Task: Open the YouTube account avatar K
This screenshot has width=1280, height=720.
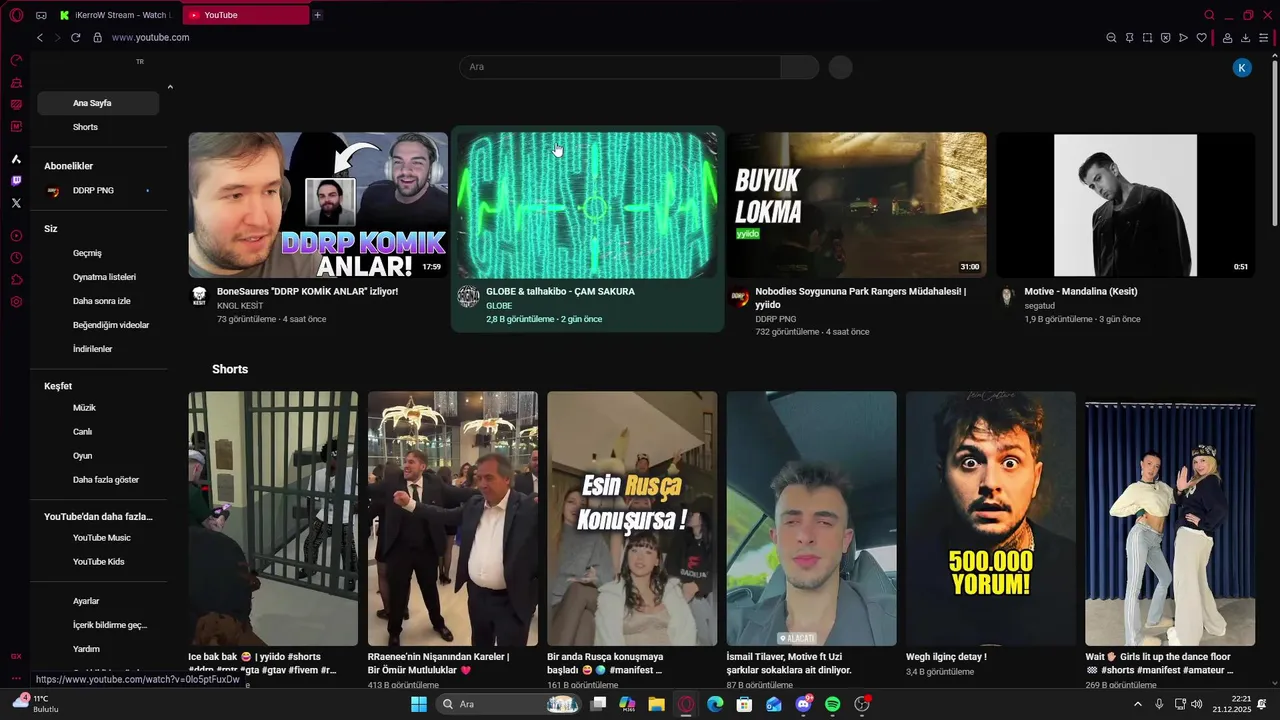Action: [1242, 67]
